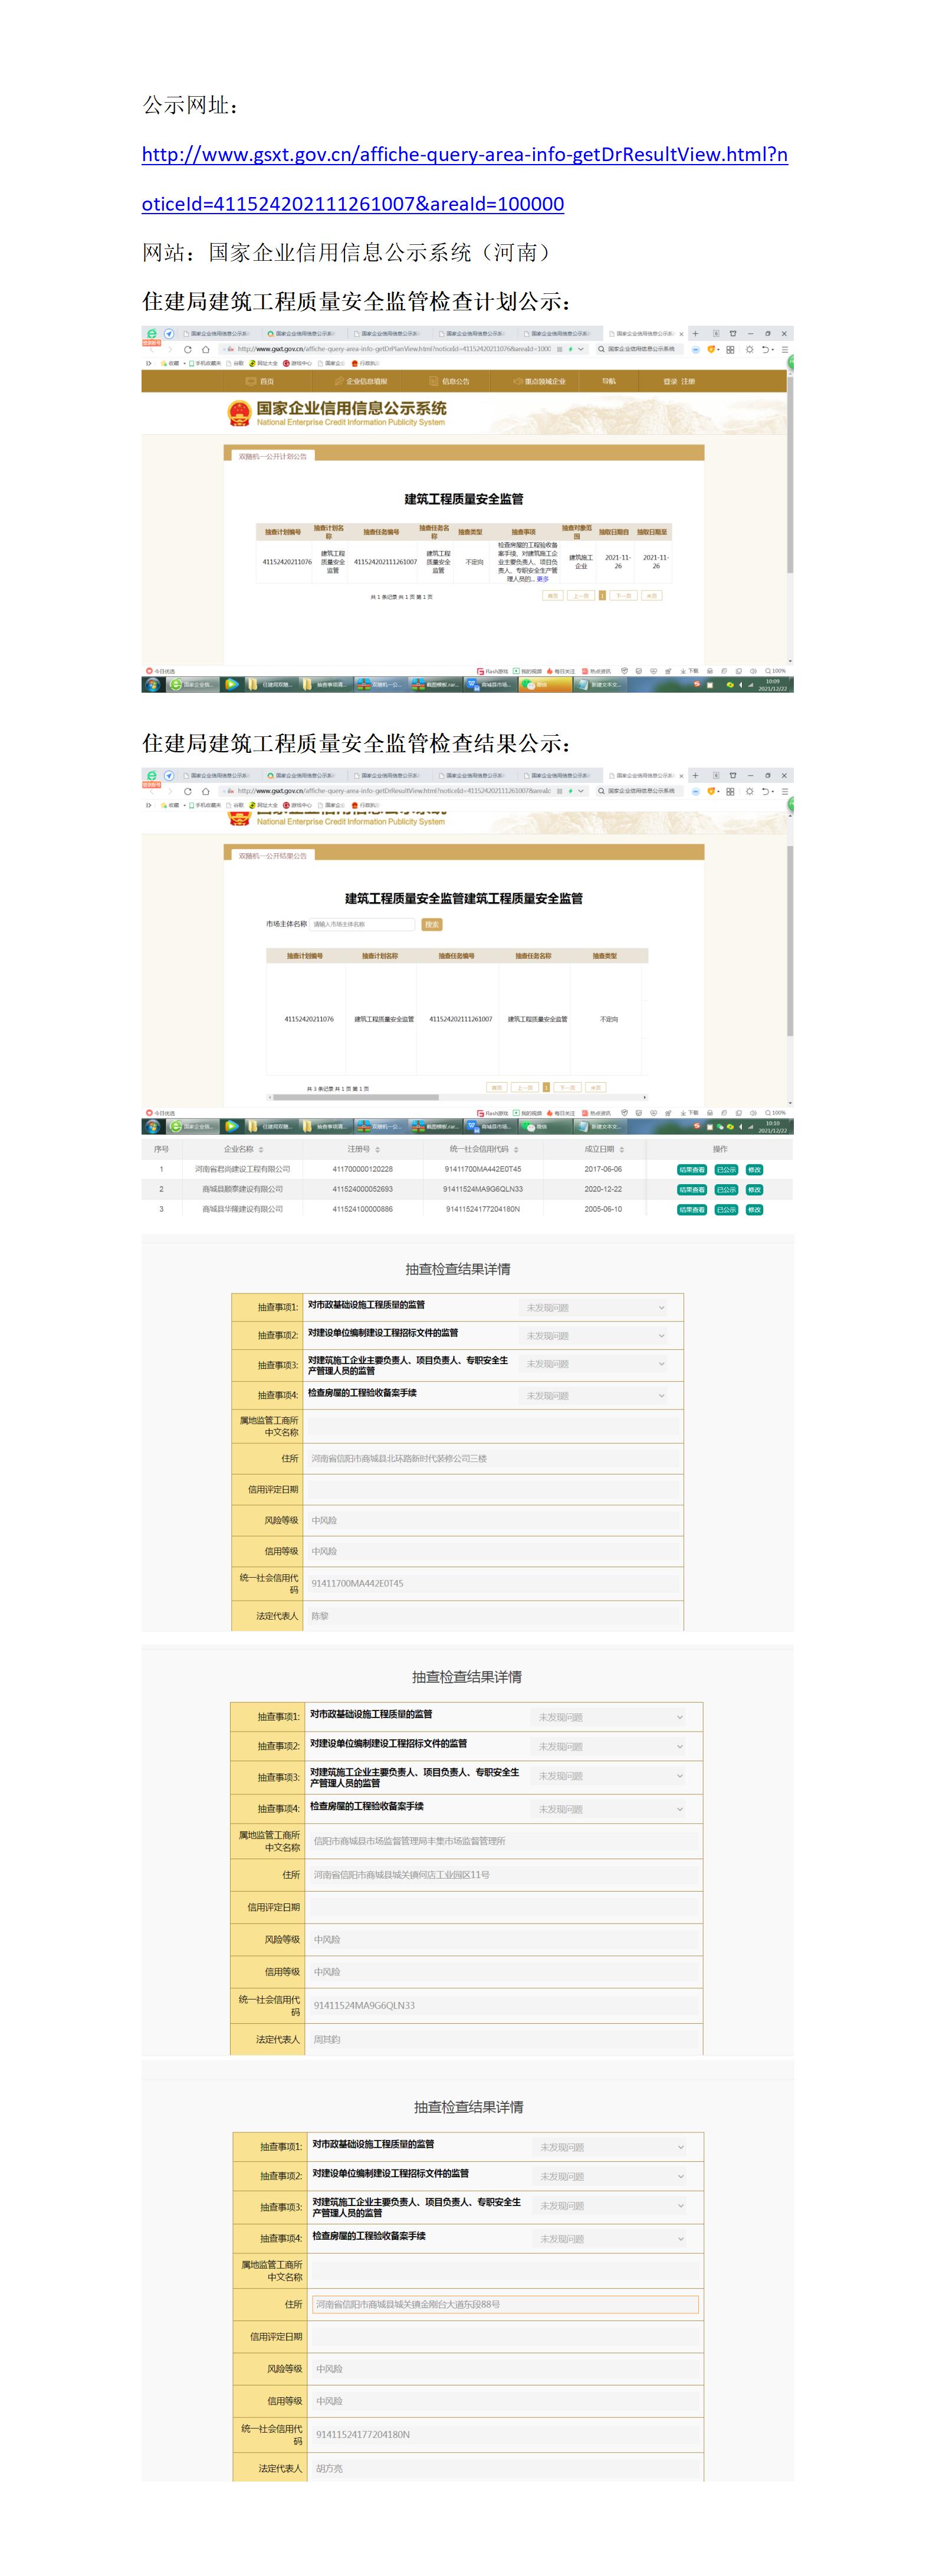936x2576 pixels.
Task: Click the refresh icon in the plan-notice browser screenshot
Action: click(187, 349)
